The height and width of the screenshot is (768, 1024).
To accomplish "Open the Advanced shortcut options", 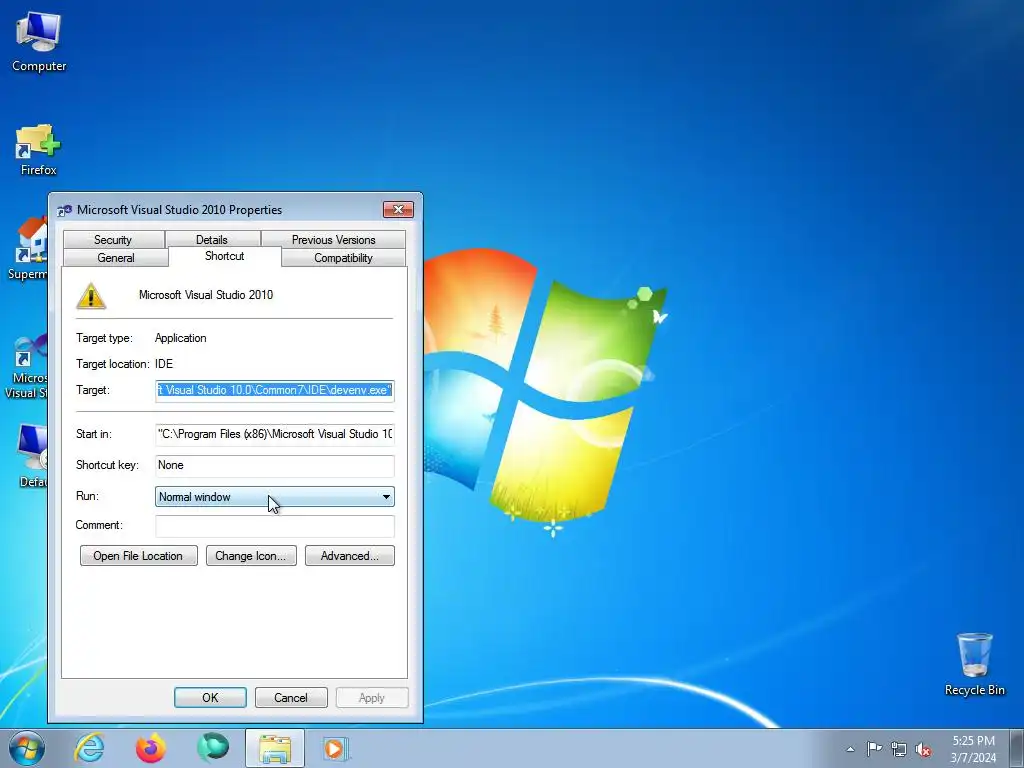I will point(349,556).
